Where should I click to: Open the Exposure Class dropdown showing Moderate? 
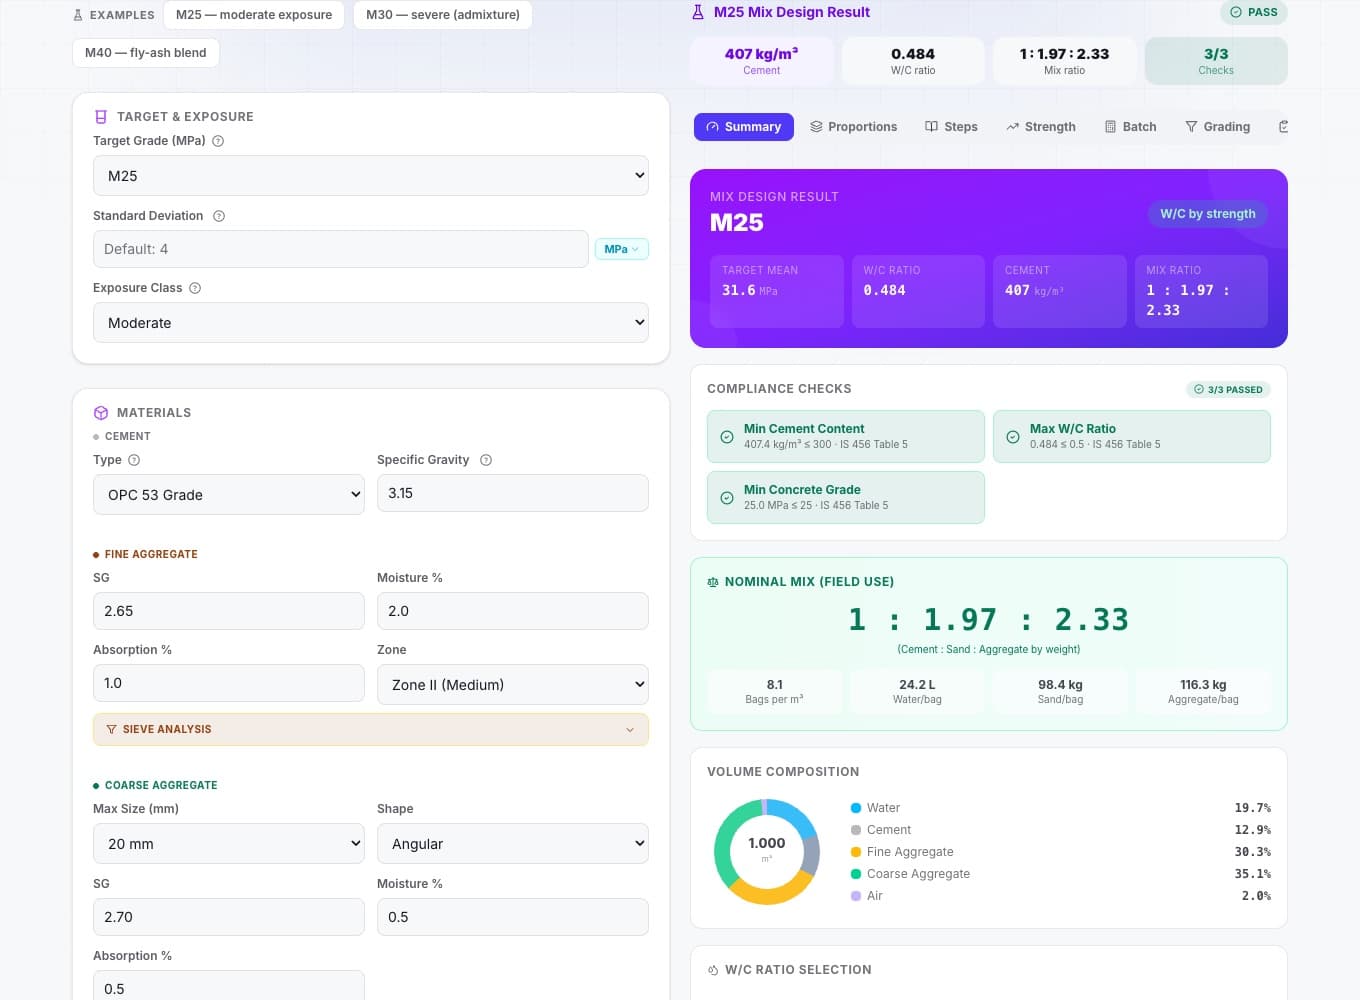371,323
